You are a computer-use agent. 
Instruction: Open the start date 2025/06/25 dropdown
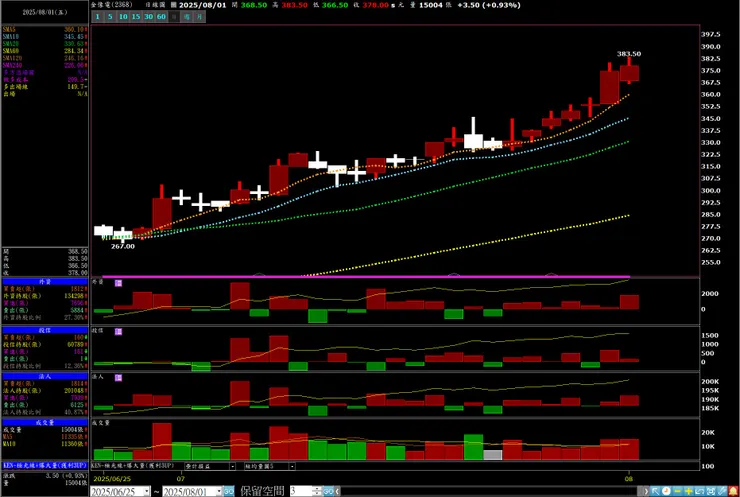[x=146, y=491]
